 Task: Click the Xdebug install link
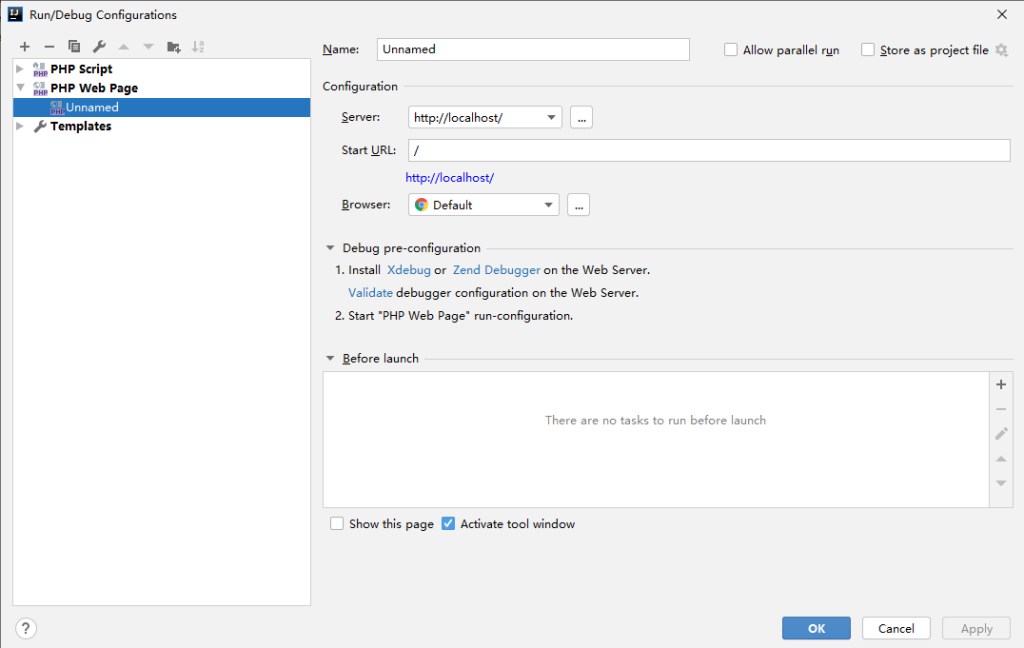[408, 270]
